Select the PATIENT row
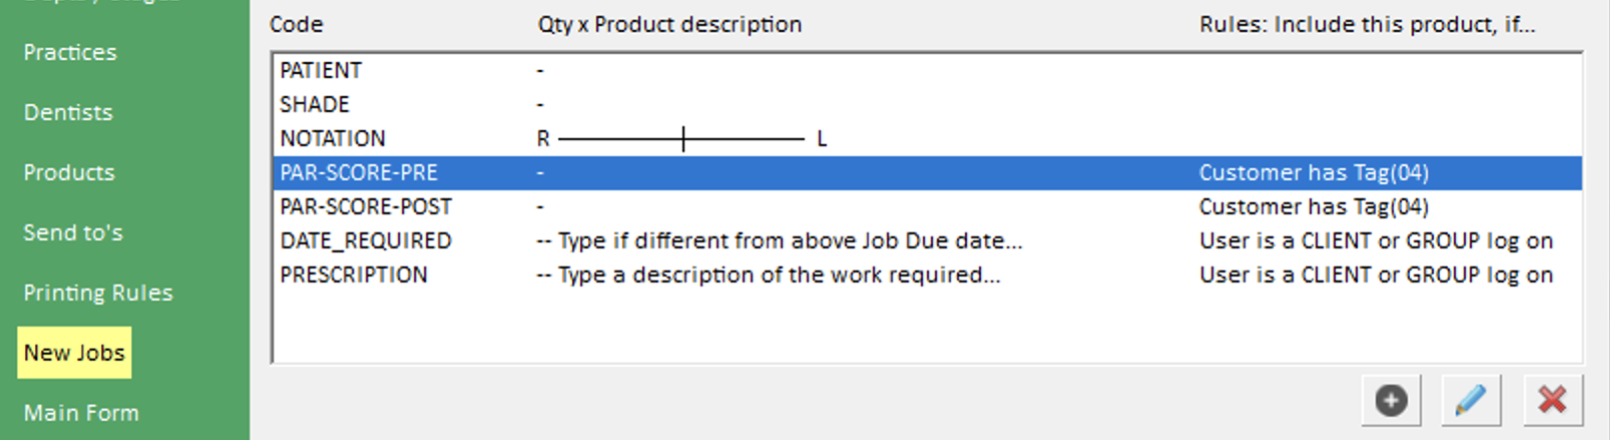The width and height of the screenshot is (1610, 440). click(x=321, y=71)
